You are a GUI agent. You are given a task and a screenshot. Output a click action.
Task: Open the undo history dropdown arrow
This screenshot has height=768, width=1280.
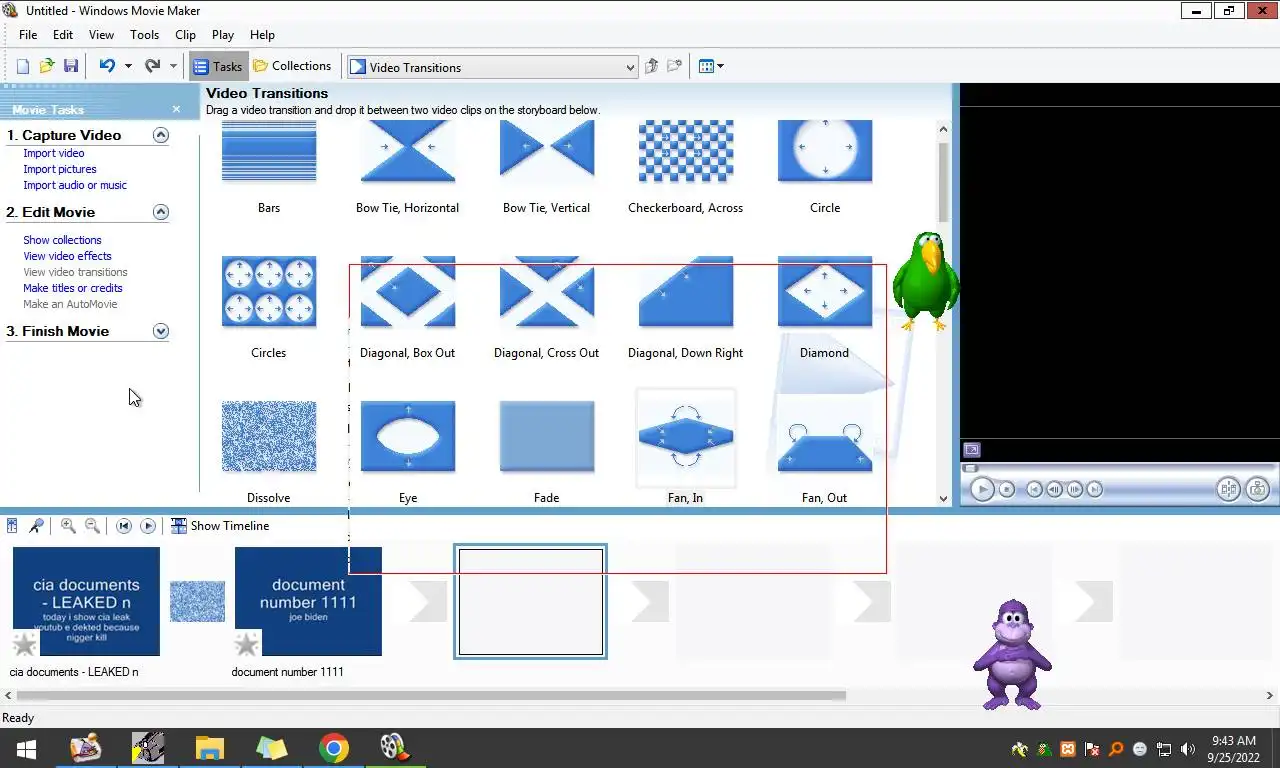(x=128, y=66)
